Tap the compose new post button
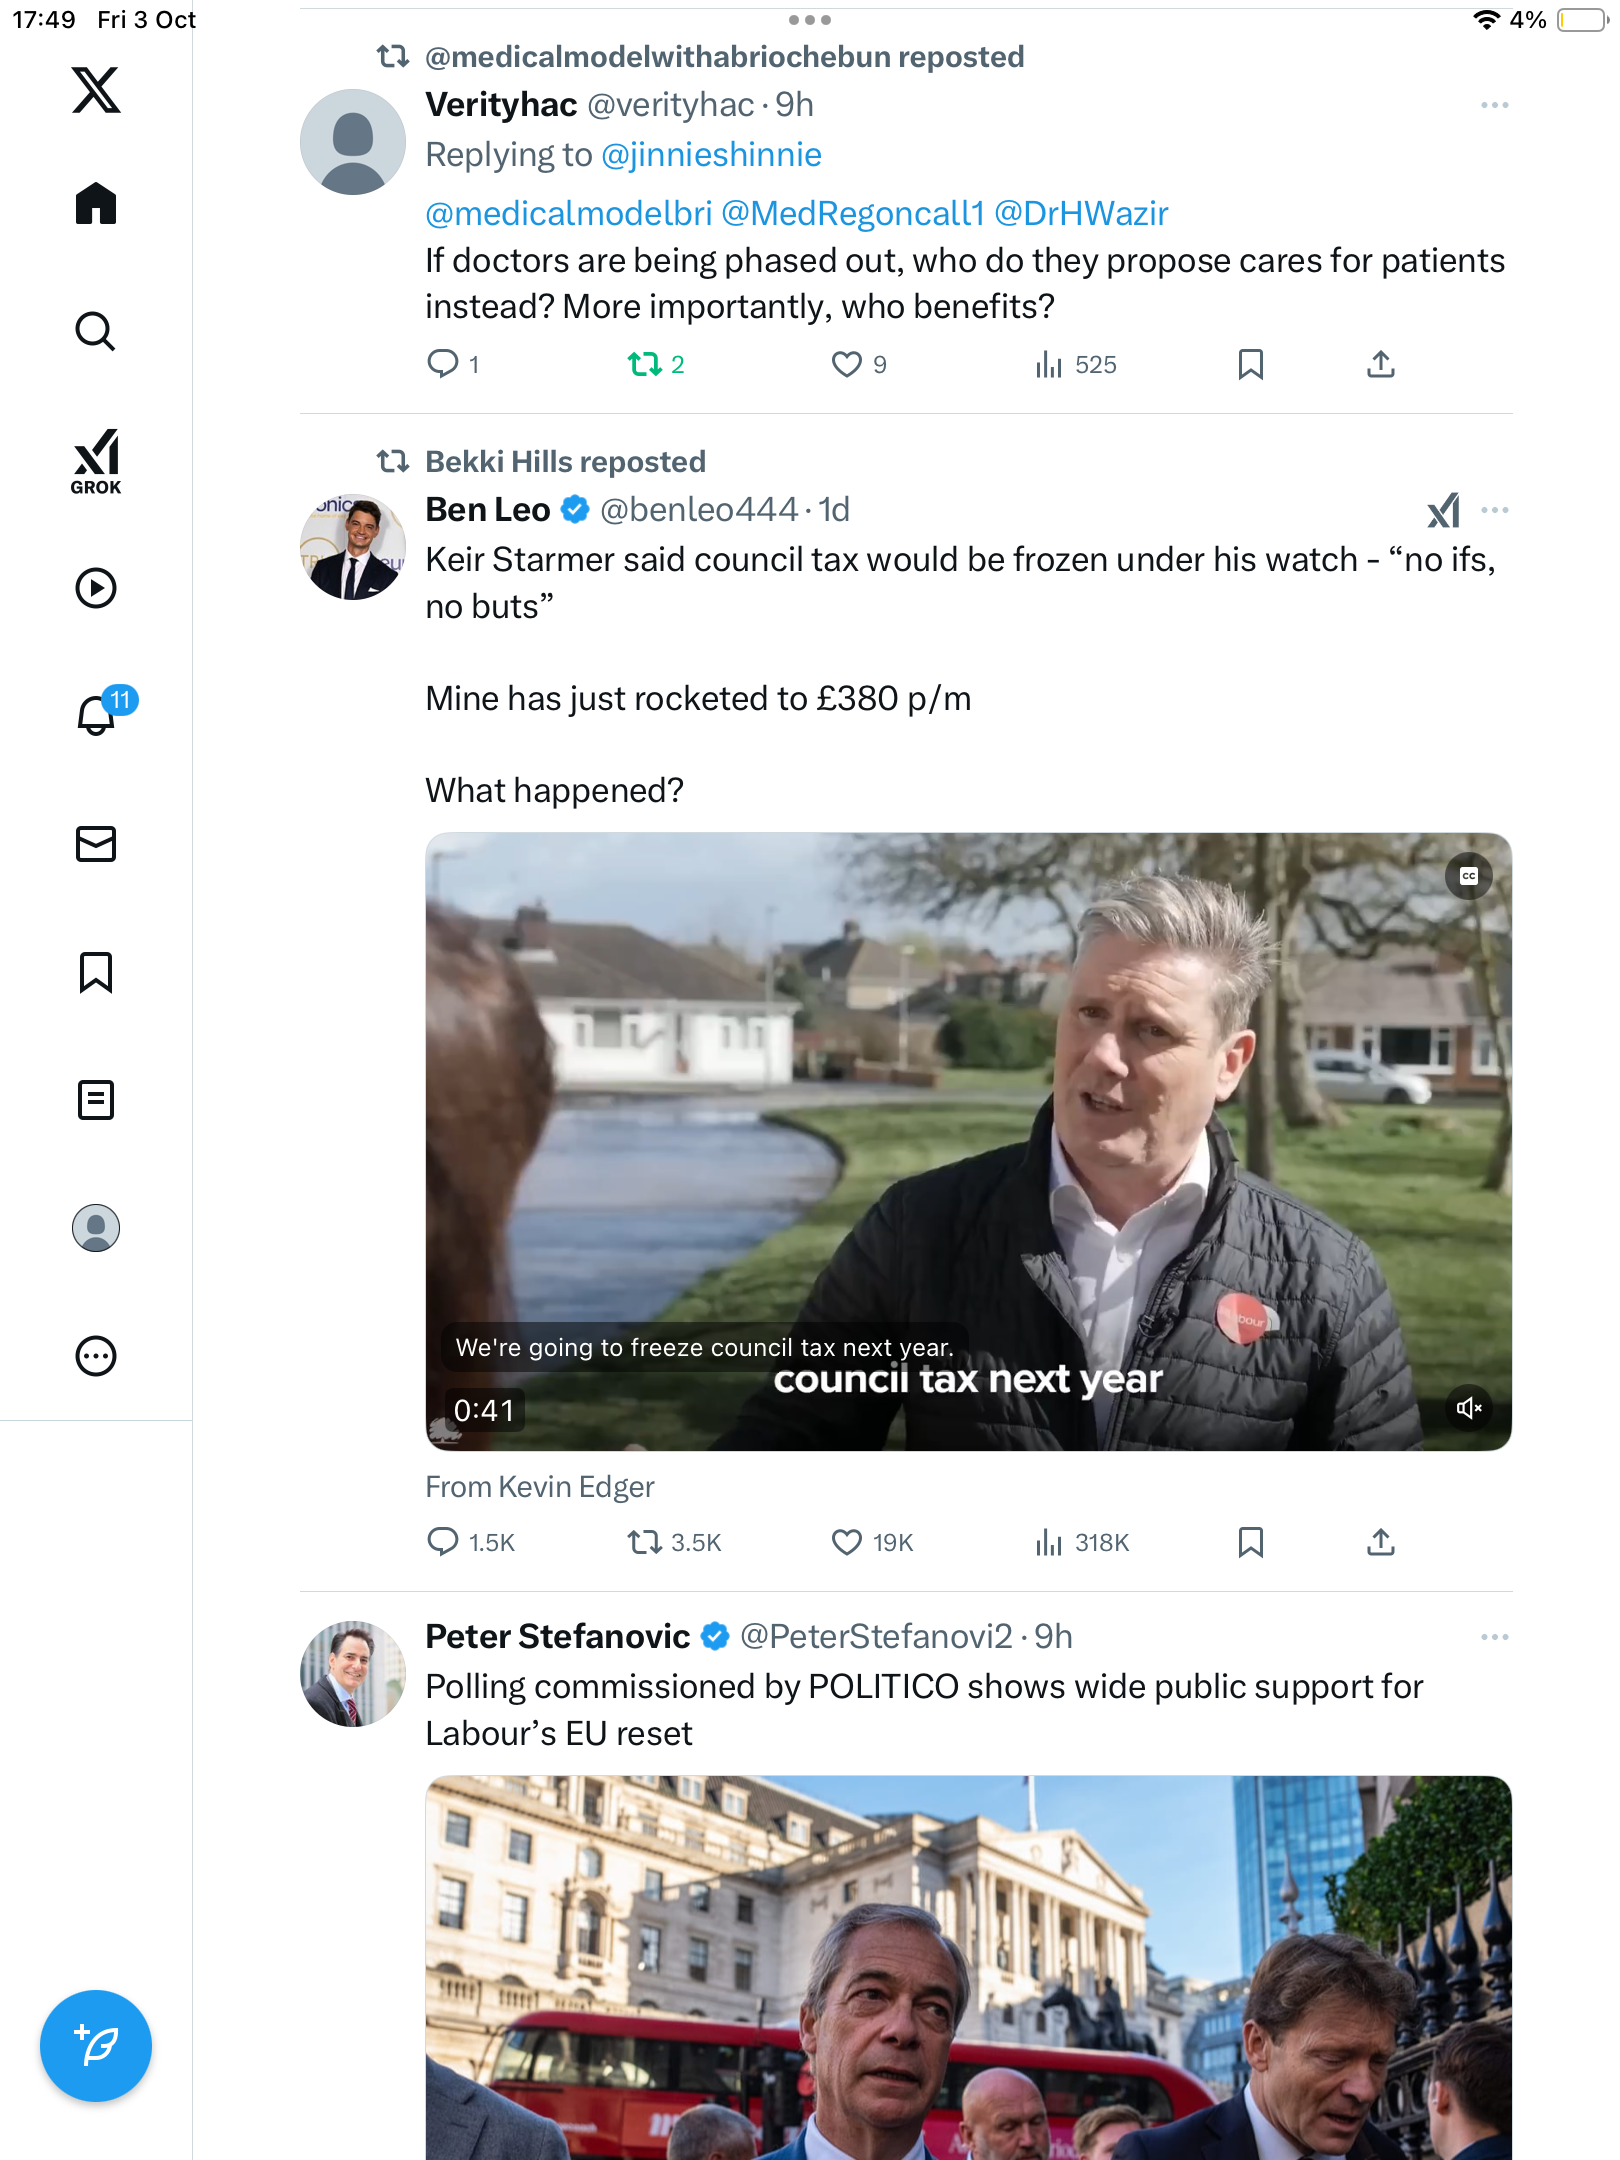This screenshot has width=1620, height=2160. click(x=96, y=2046)
